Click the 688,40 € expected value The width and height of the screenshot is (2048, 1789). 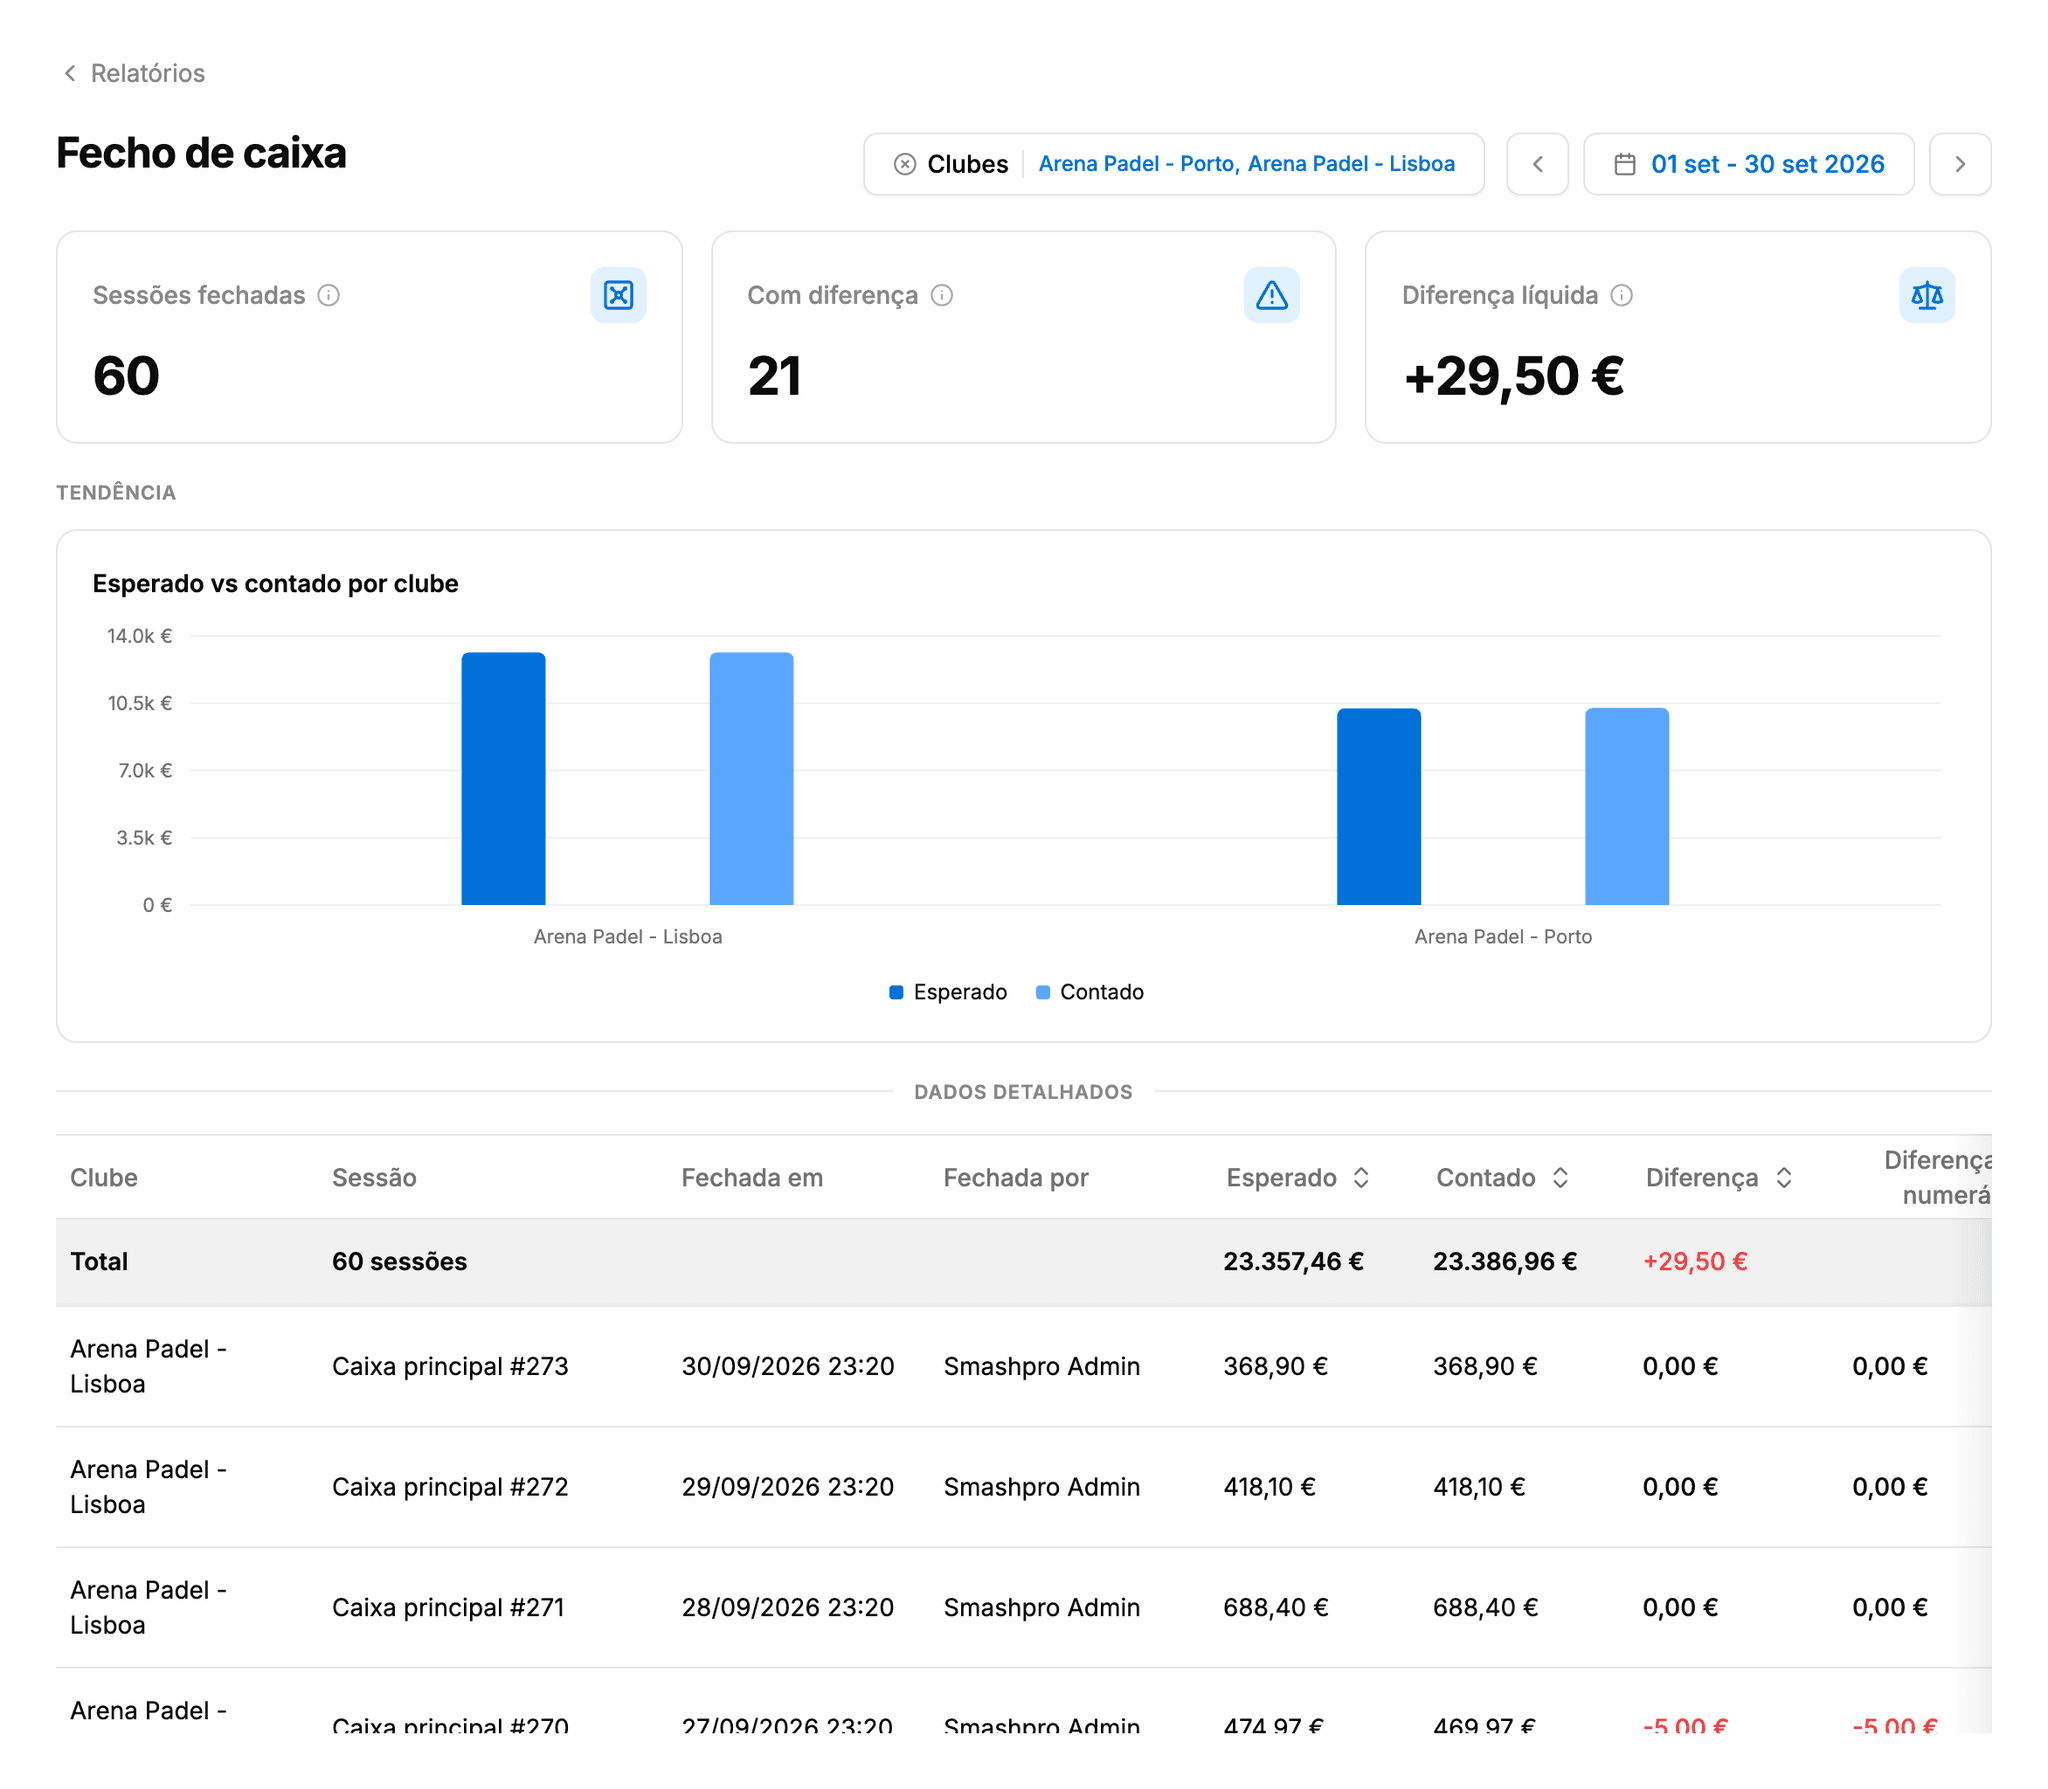pos(1275,1607)
